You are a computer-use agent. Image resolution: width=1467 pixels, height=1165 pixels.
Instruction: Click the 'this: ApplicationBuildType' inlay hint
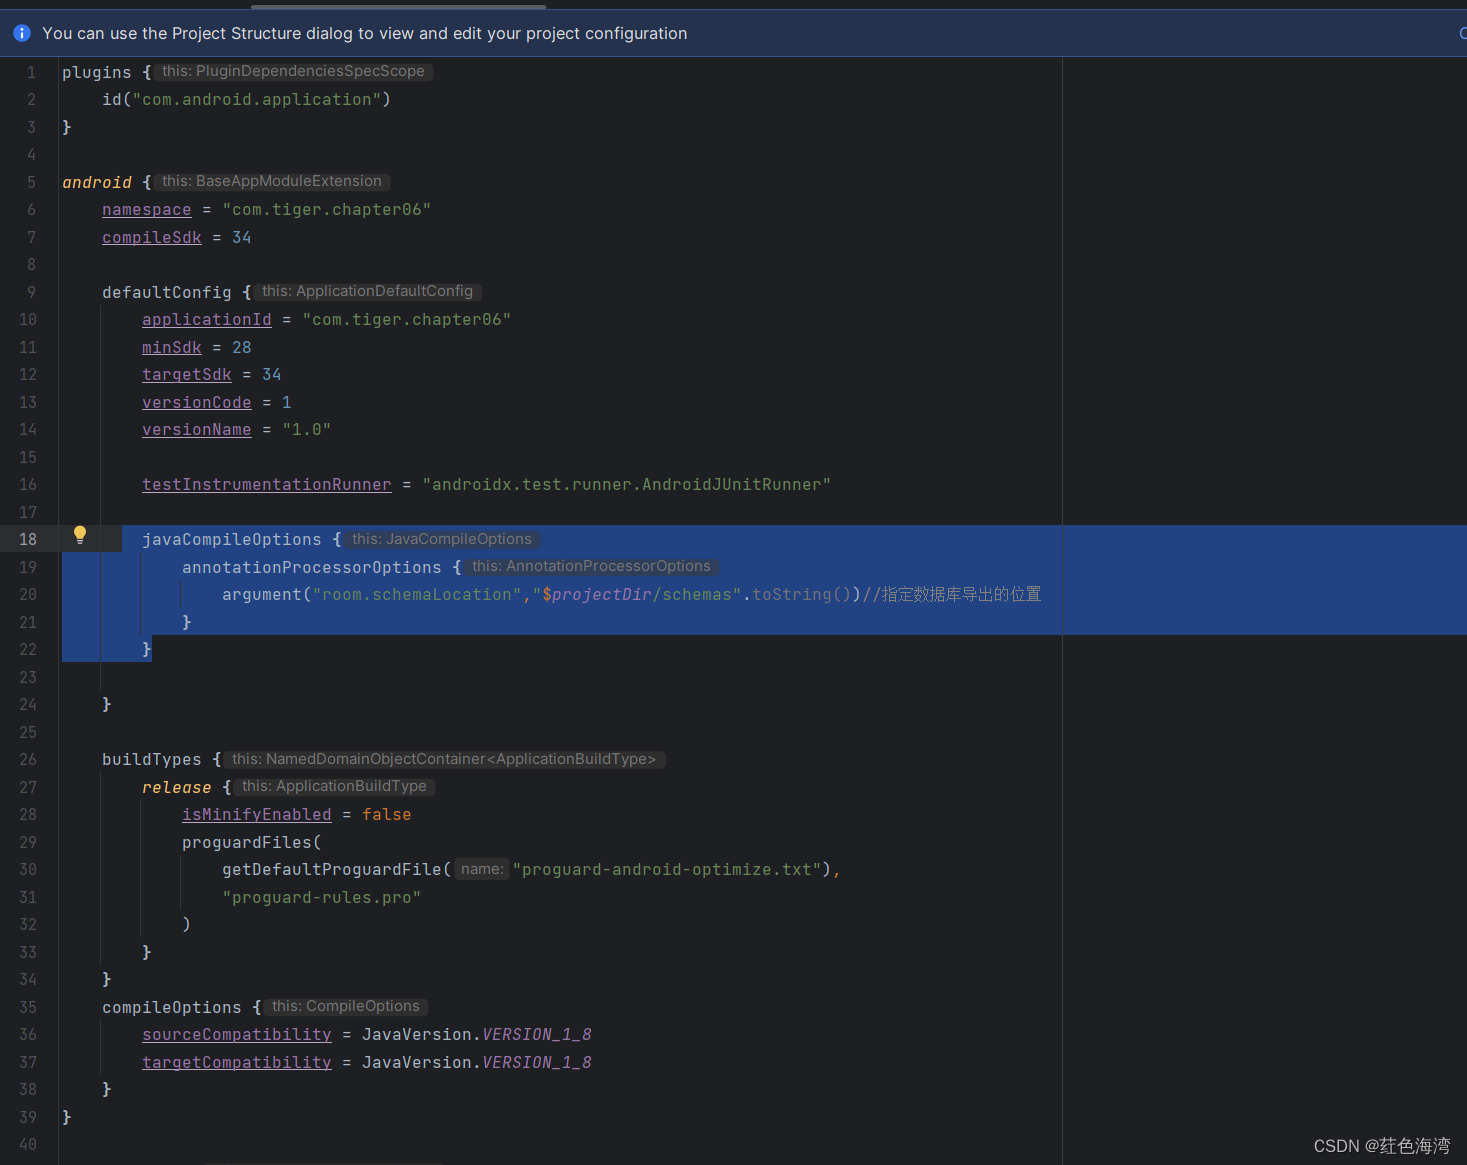[x=335, y=786]
